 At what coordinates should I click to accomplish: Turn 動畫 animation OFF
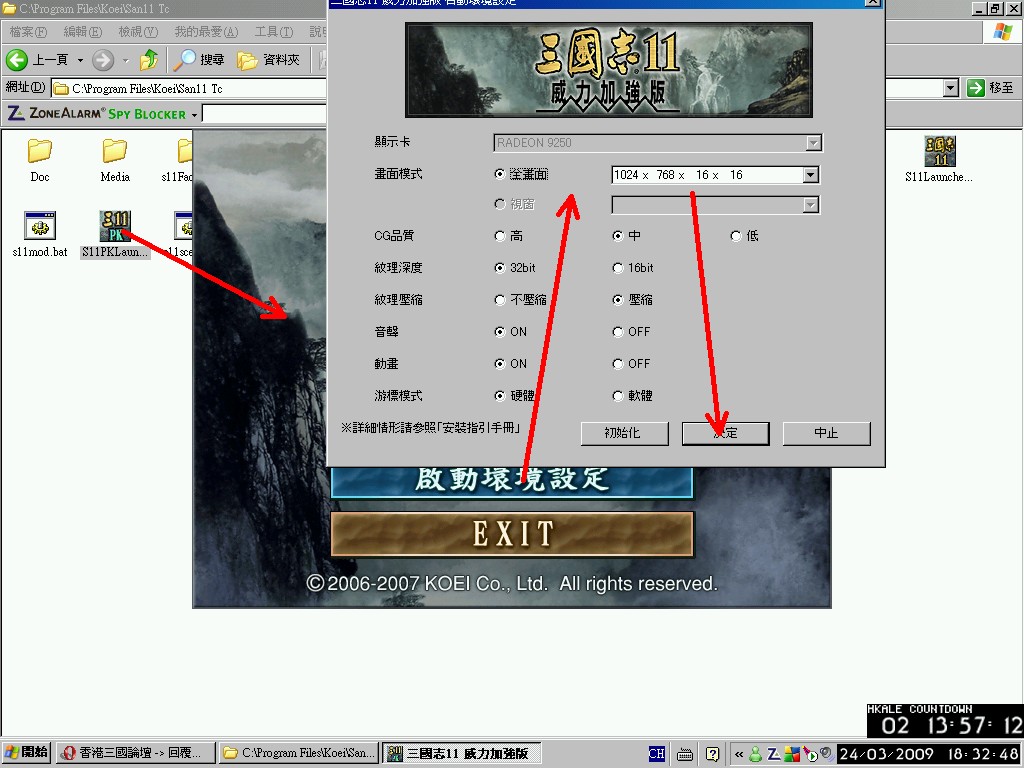coord(618,364)
